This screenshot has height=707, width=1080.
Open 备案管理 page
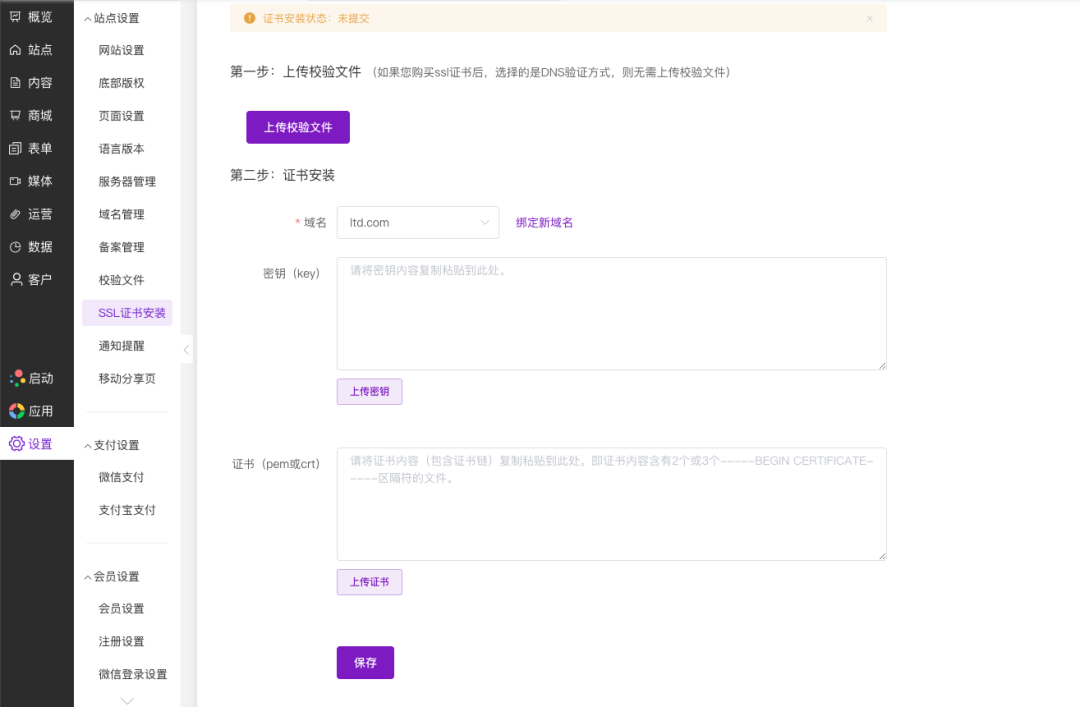pos(121,247)
